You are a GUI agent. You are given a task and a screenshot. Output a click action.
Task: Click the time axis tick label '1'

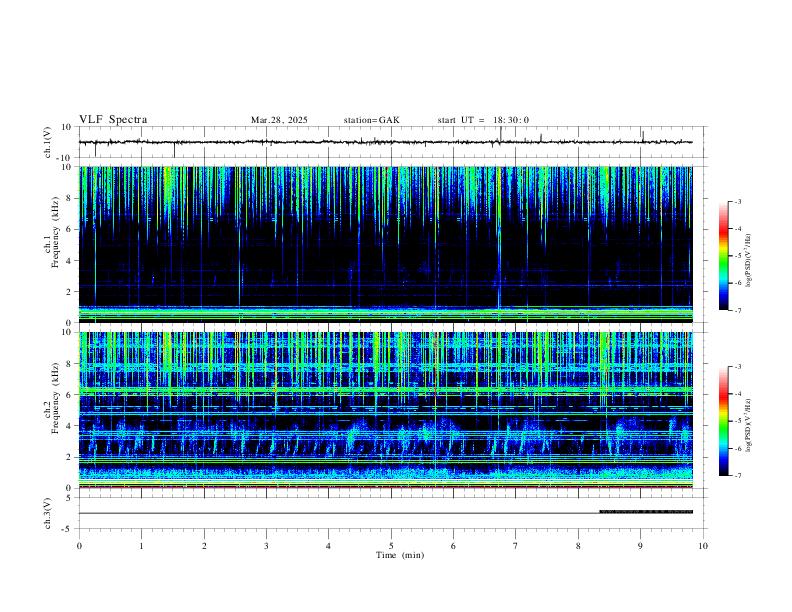[x=142, y=546]
